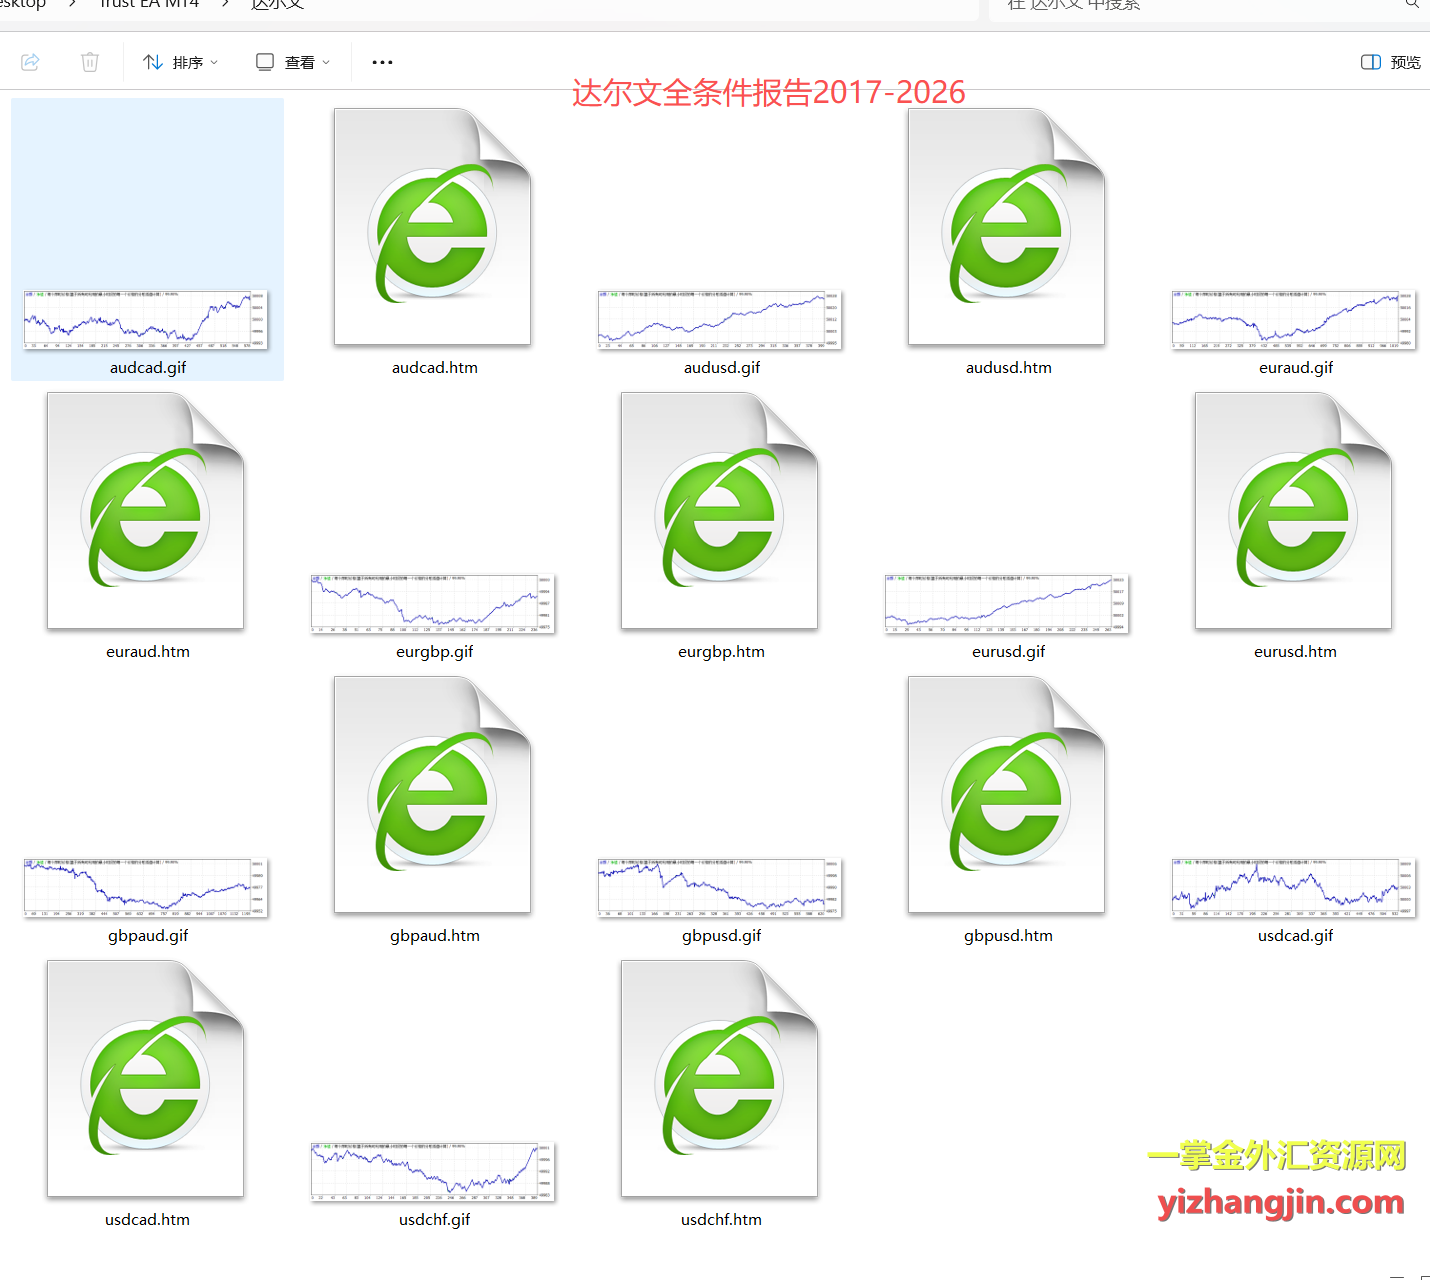Expand the sort (排序) dropdown

coord(181,62)
